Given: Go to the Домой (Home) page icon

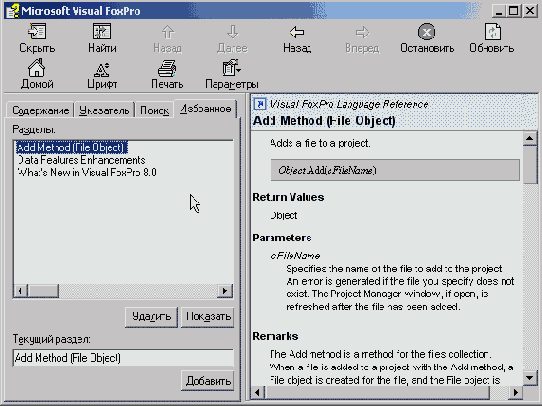Looking at the screenshot, I should click(x=37, y=67).
